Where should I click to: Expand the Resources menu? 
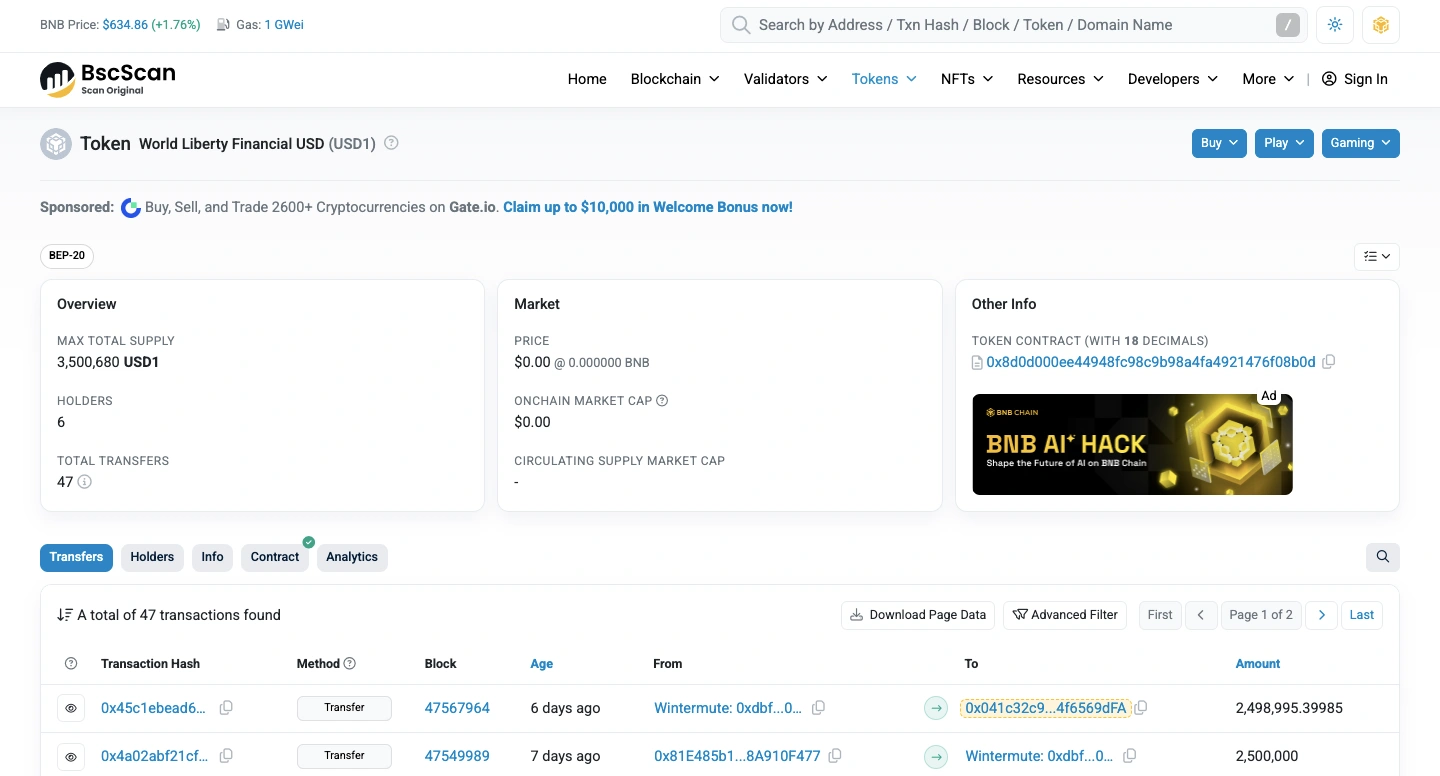pos(1060,79)
